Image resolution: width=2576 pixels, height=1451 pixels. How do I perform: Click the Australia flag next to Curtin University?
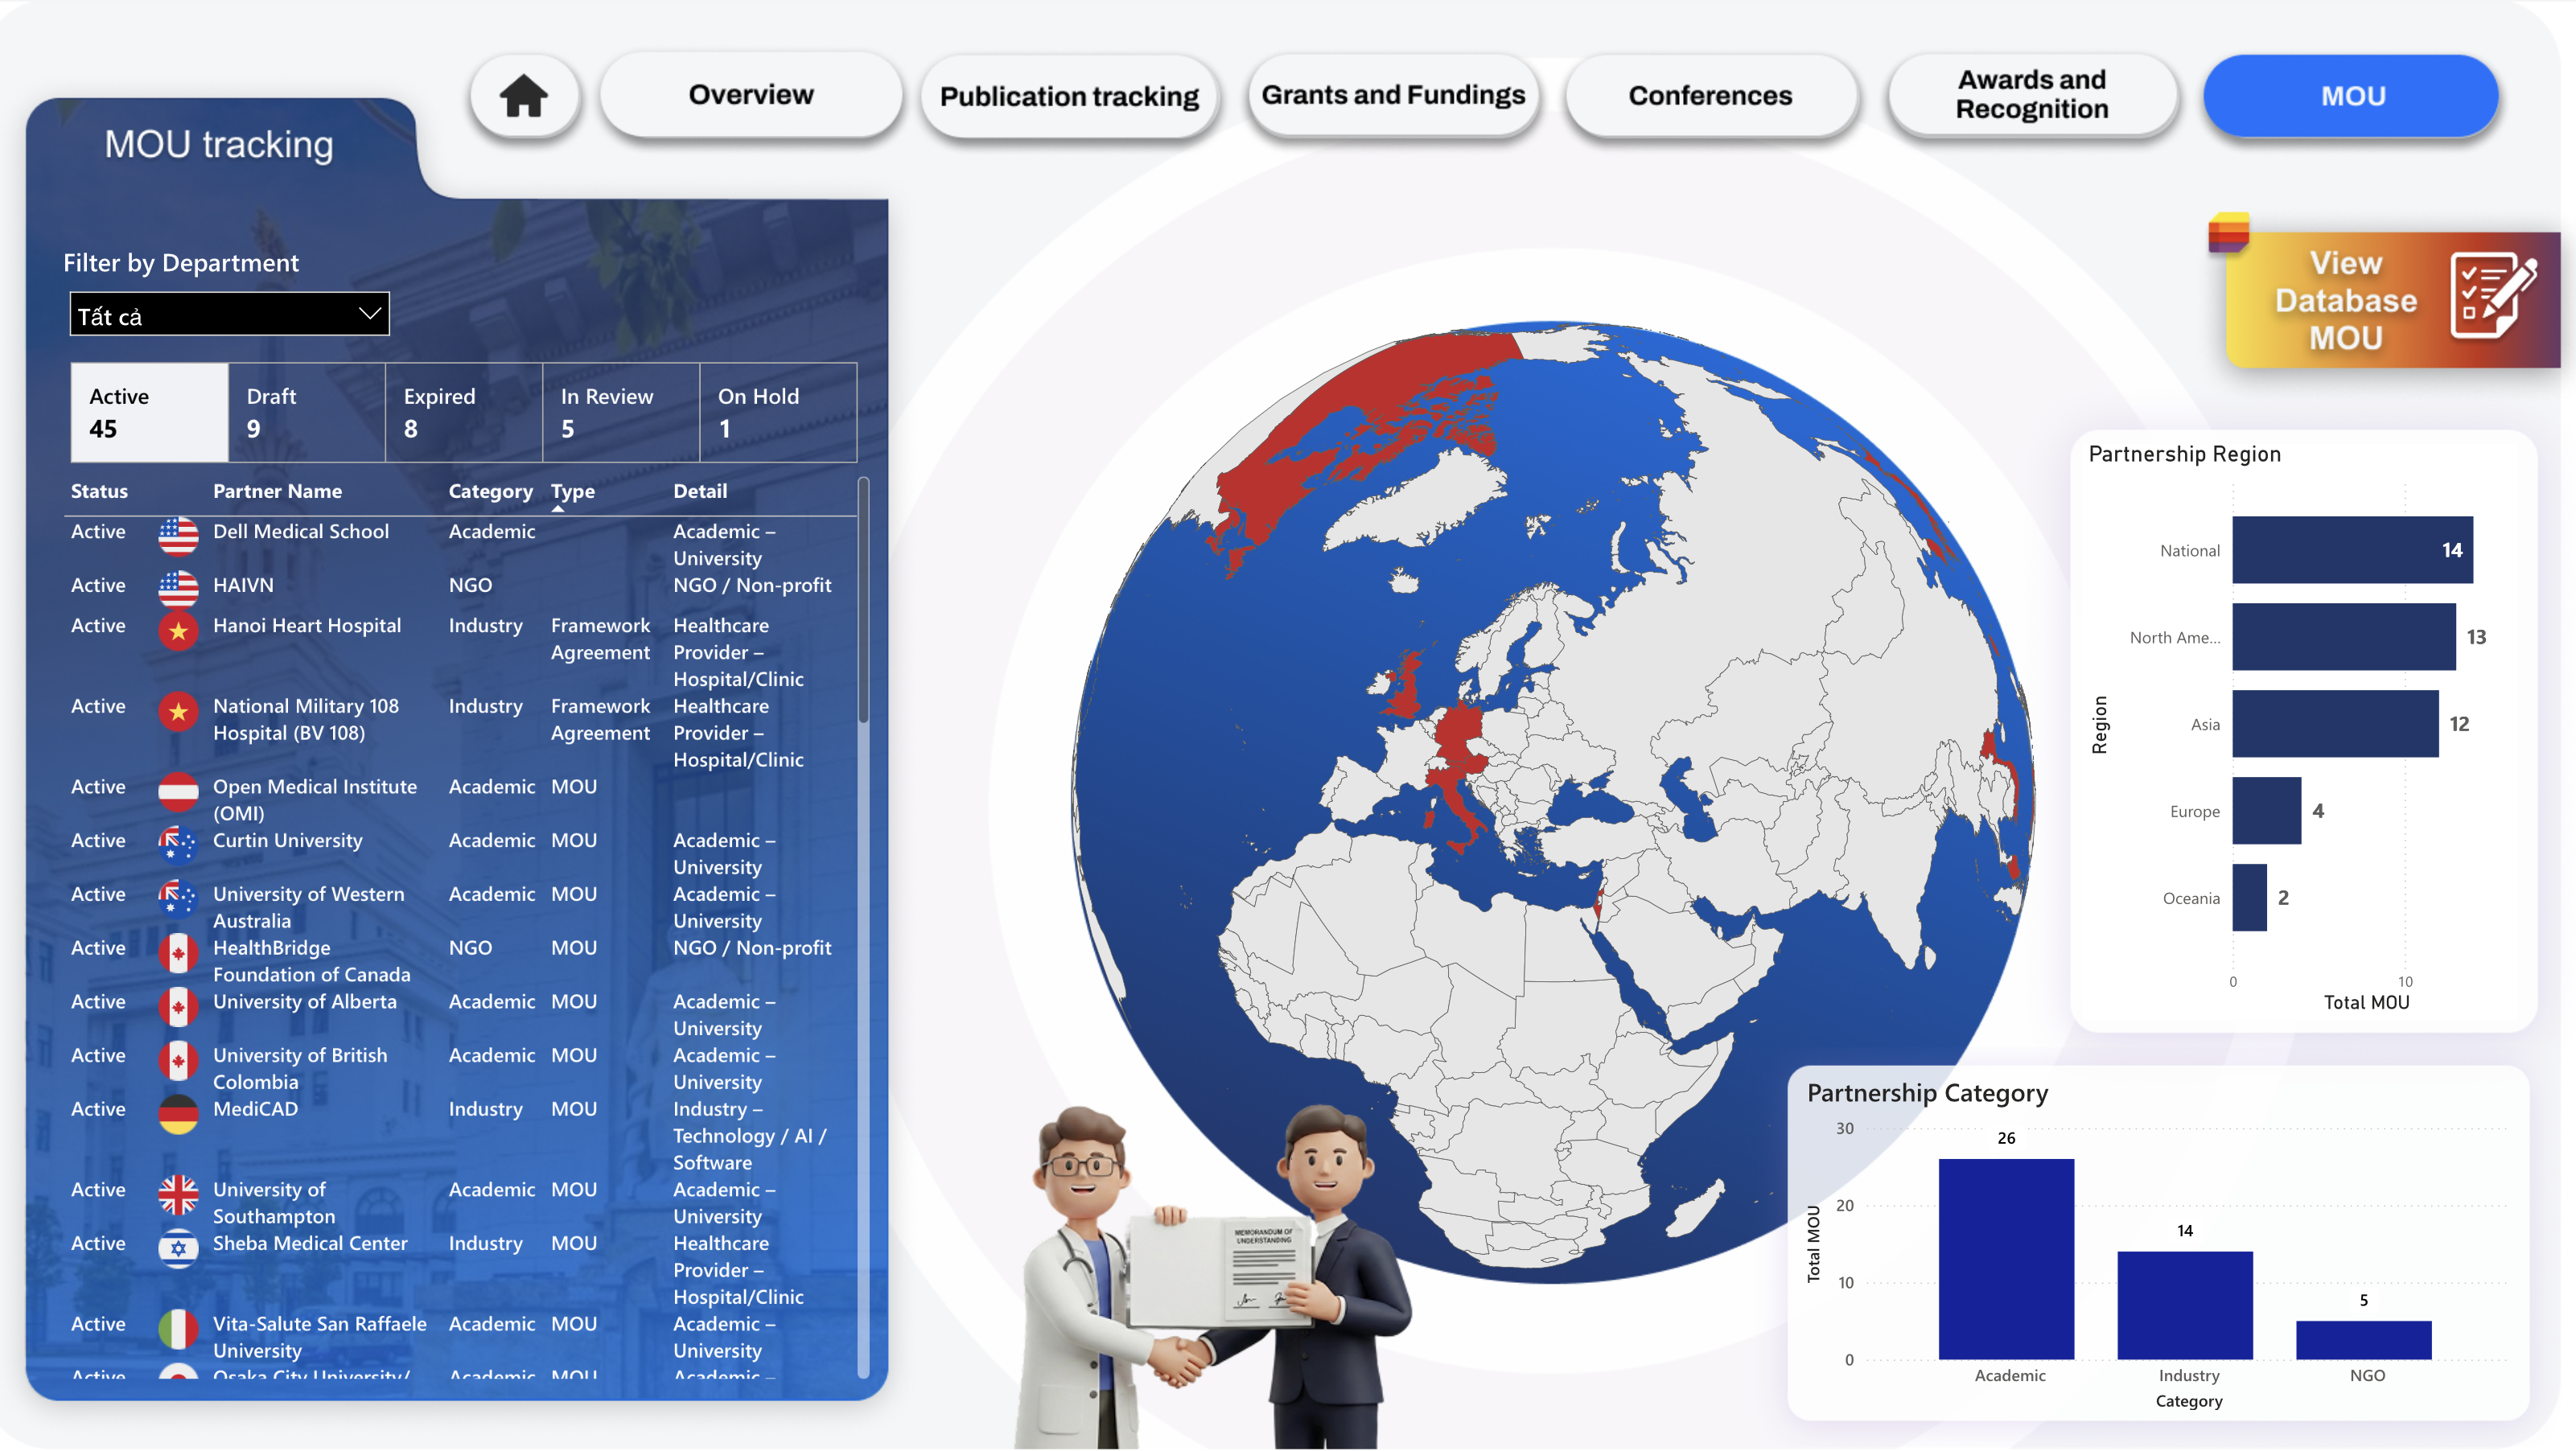pos(178,845)
